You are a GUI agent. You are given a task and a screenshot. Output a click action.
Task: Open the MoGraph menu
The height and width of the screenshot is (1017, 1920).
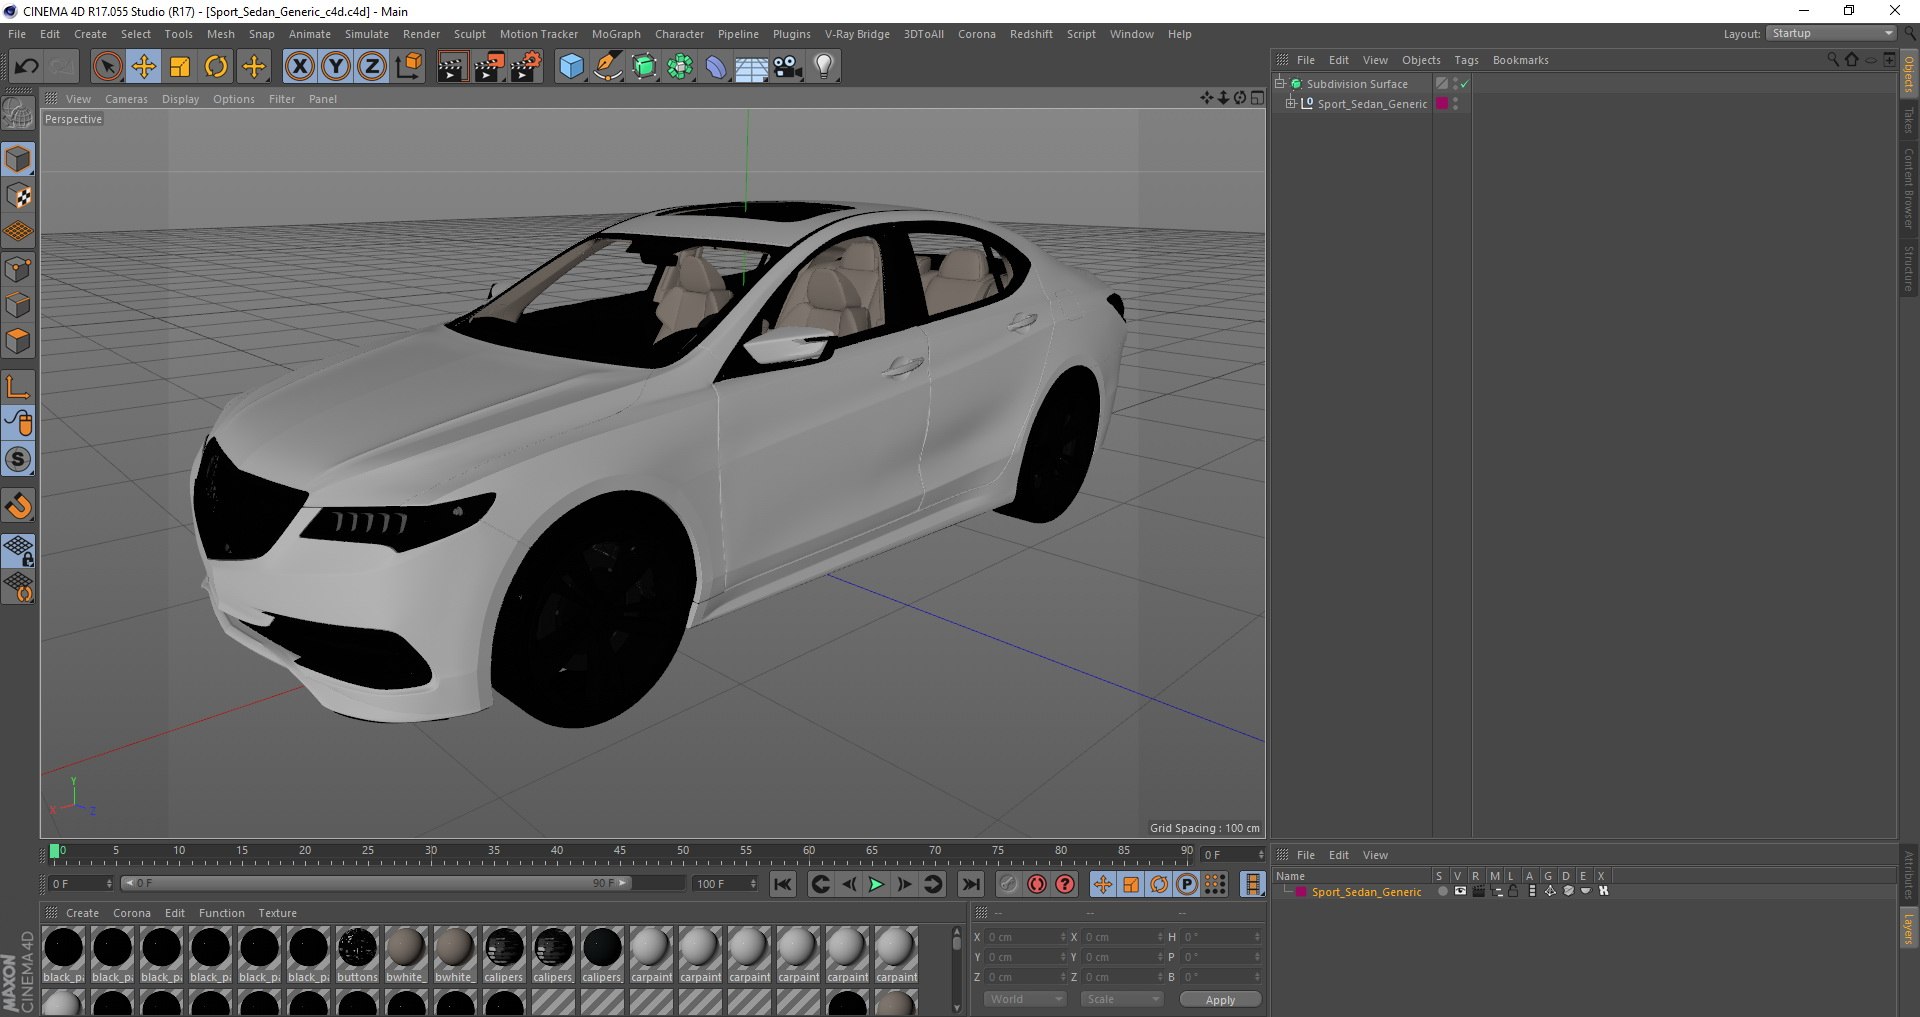(x=616, y=34)
